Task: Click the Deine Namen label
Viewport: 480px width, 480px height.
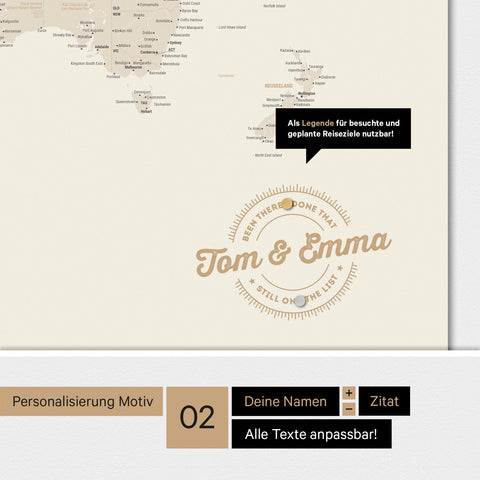Action: (285, 401)
